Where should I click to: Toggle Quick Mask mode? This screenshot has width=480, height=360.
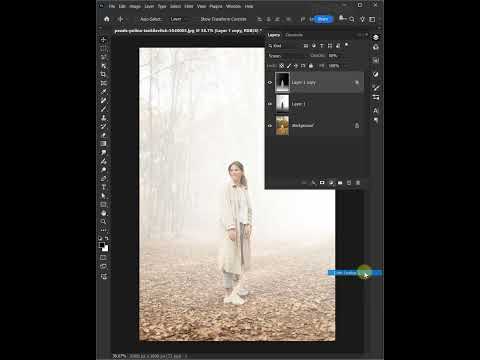103,258
